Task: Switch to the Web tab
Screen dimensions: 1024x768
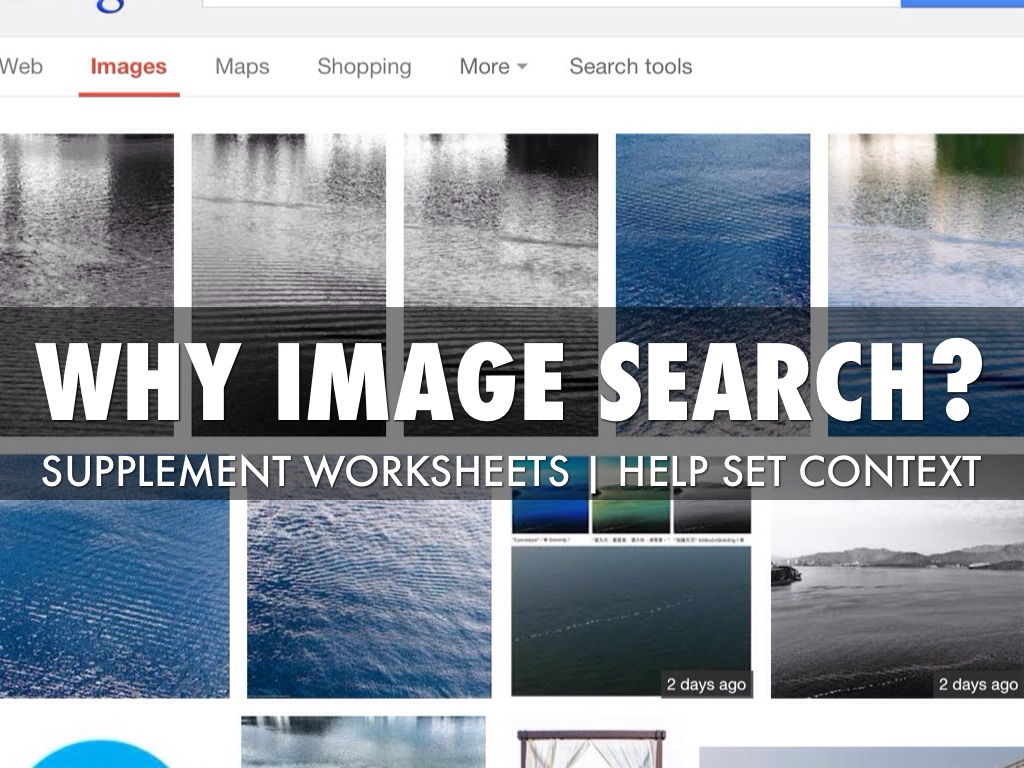Action: [x=20, y=67]
